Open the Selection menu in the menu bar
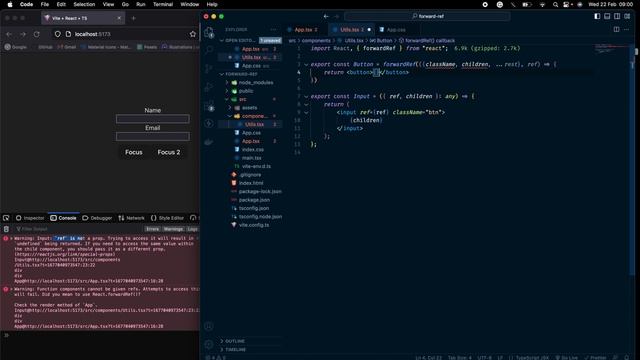Image resolution: width=640 pixels, height=360 pixels. click(x=84, y=4)
